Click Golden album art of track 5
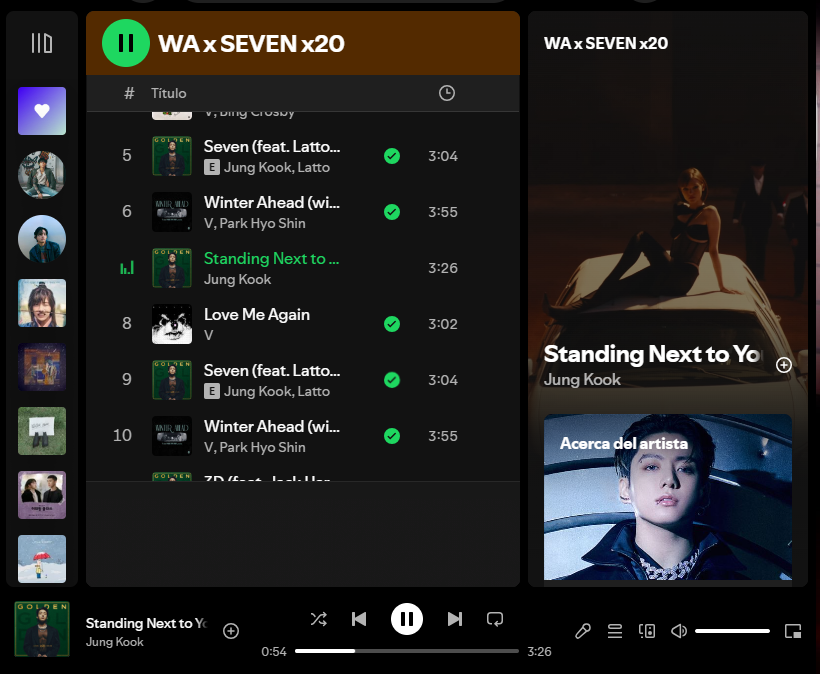The image size is (820, 674). click(x=172, y=156)
